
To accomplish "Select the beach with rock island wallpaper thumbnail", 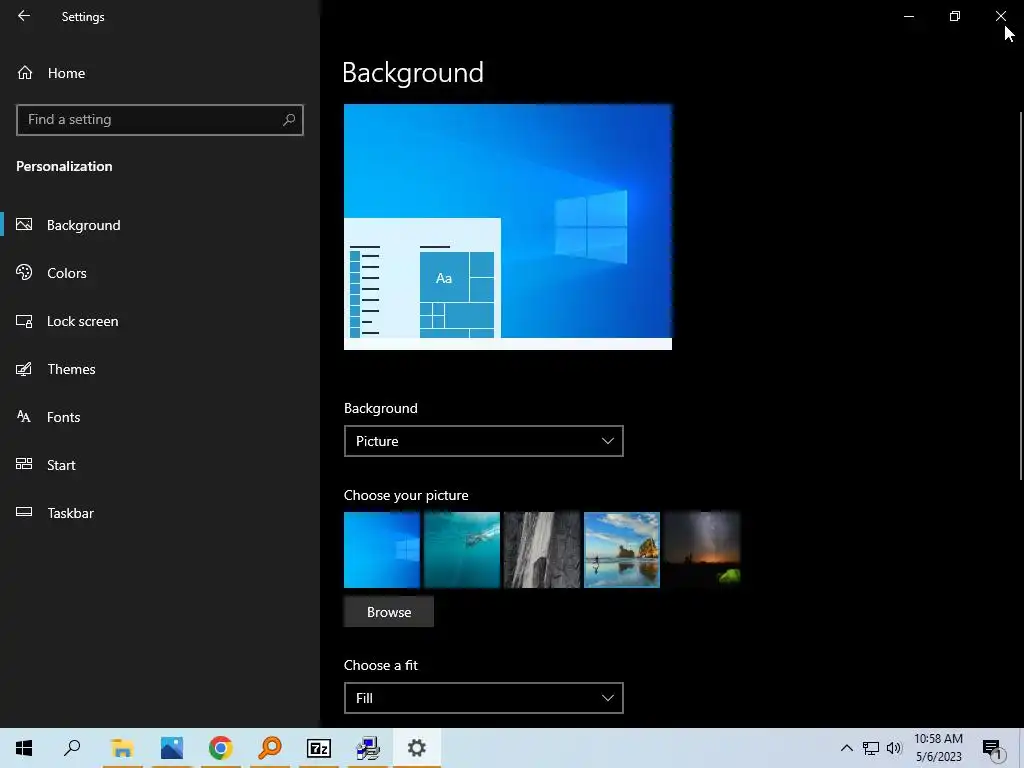I will [622, 550].
